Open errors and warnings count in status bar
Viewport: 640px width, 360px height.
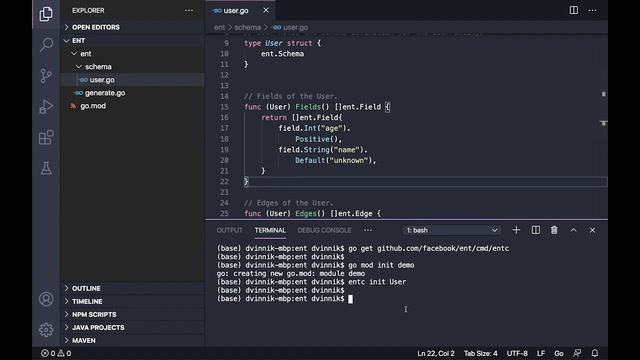(56, 353)
